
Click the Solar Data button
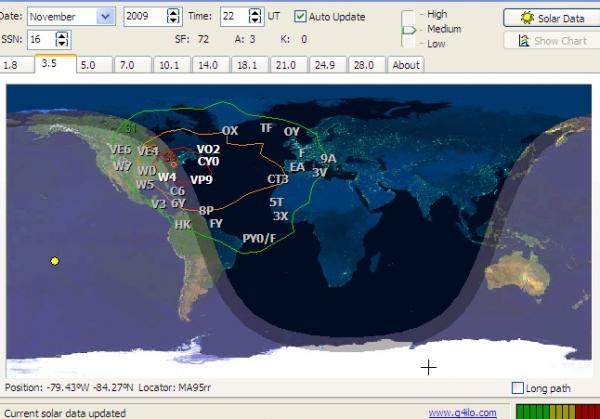(x=553, y=18)
